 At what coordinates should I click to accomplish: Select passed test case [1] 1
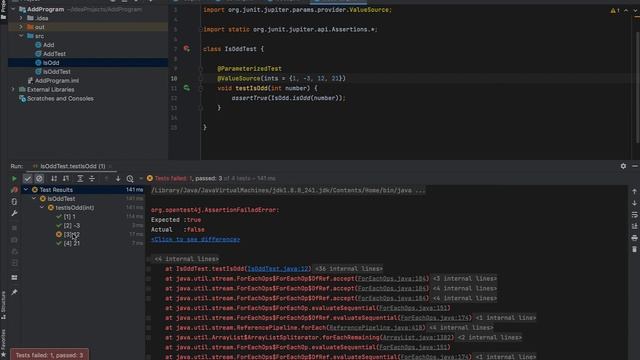tap(69, 217)
